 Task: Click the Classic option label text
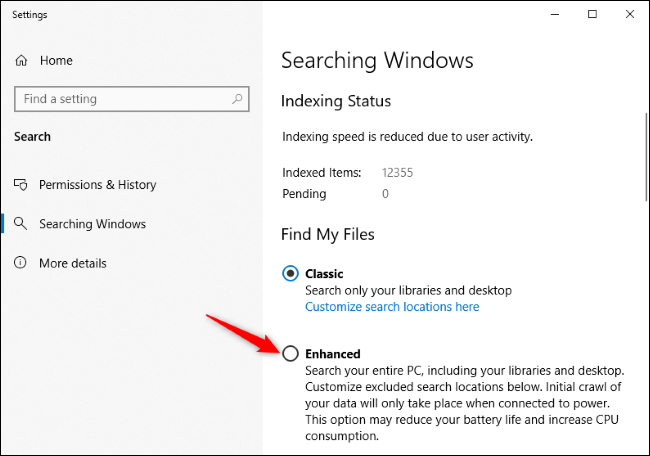click(x=324, y=273)
